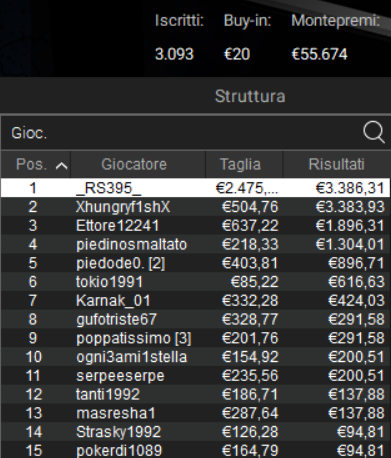Choose the piedinosmaltato row
This screenshot has height=458, width=391.
pyautogui.click(x=195, y=244)
